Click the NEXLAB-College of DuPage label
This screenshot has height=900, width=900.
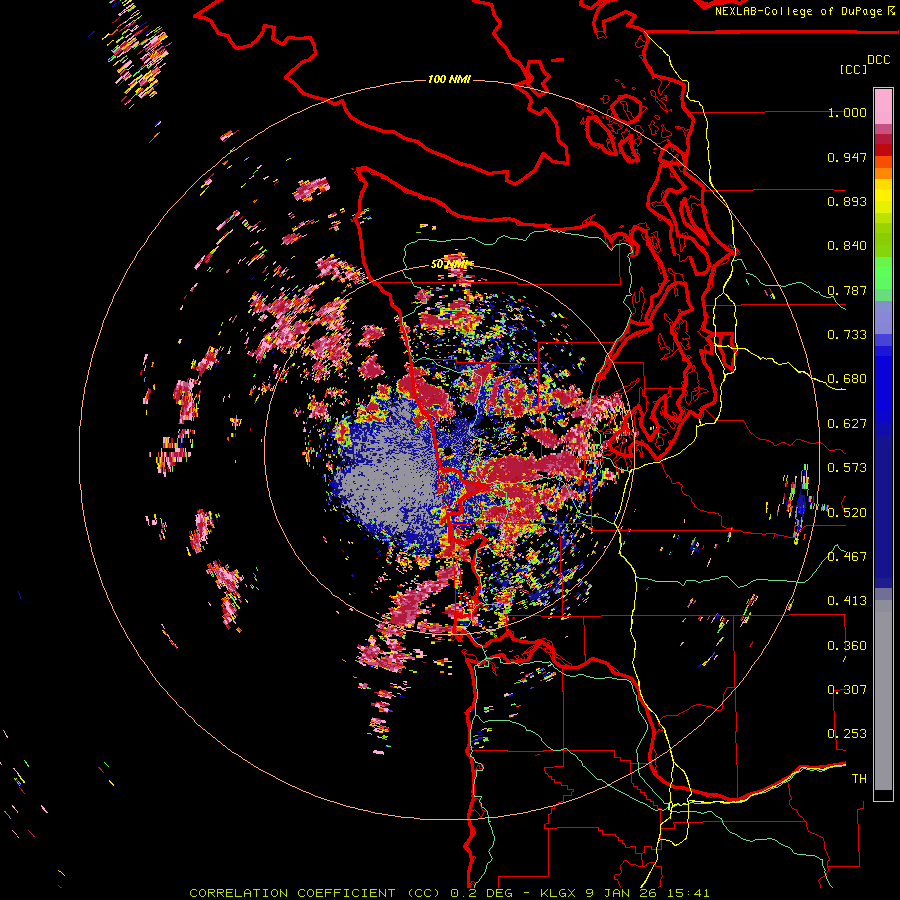coord(798,11)
